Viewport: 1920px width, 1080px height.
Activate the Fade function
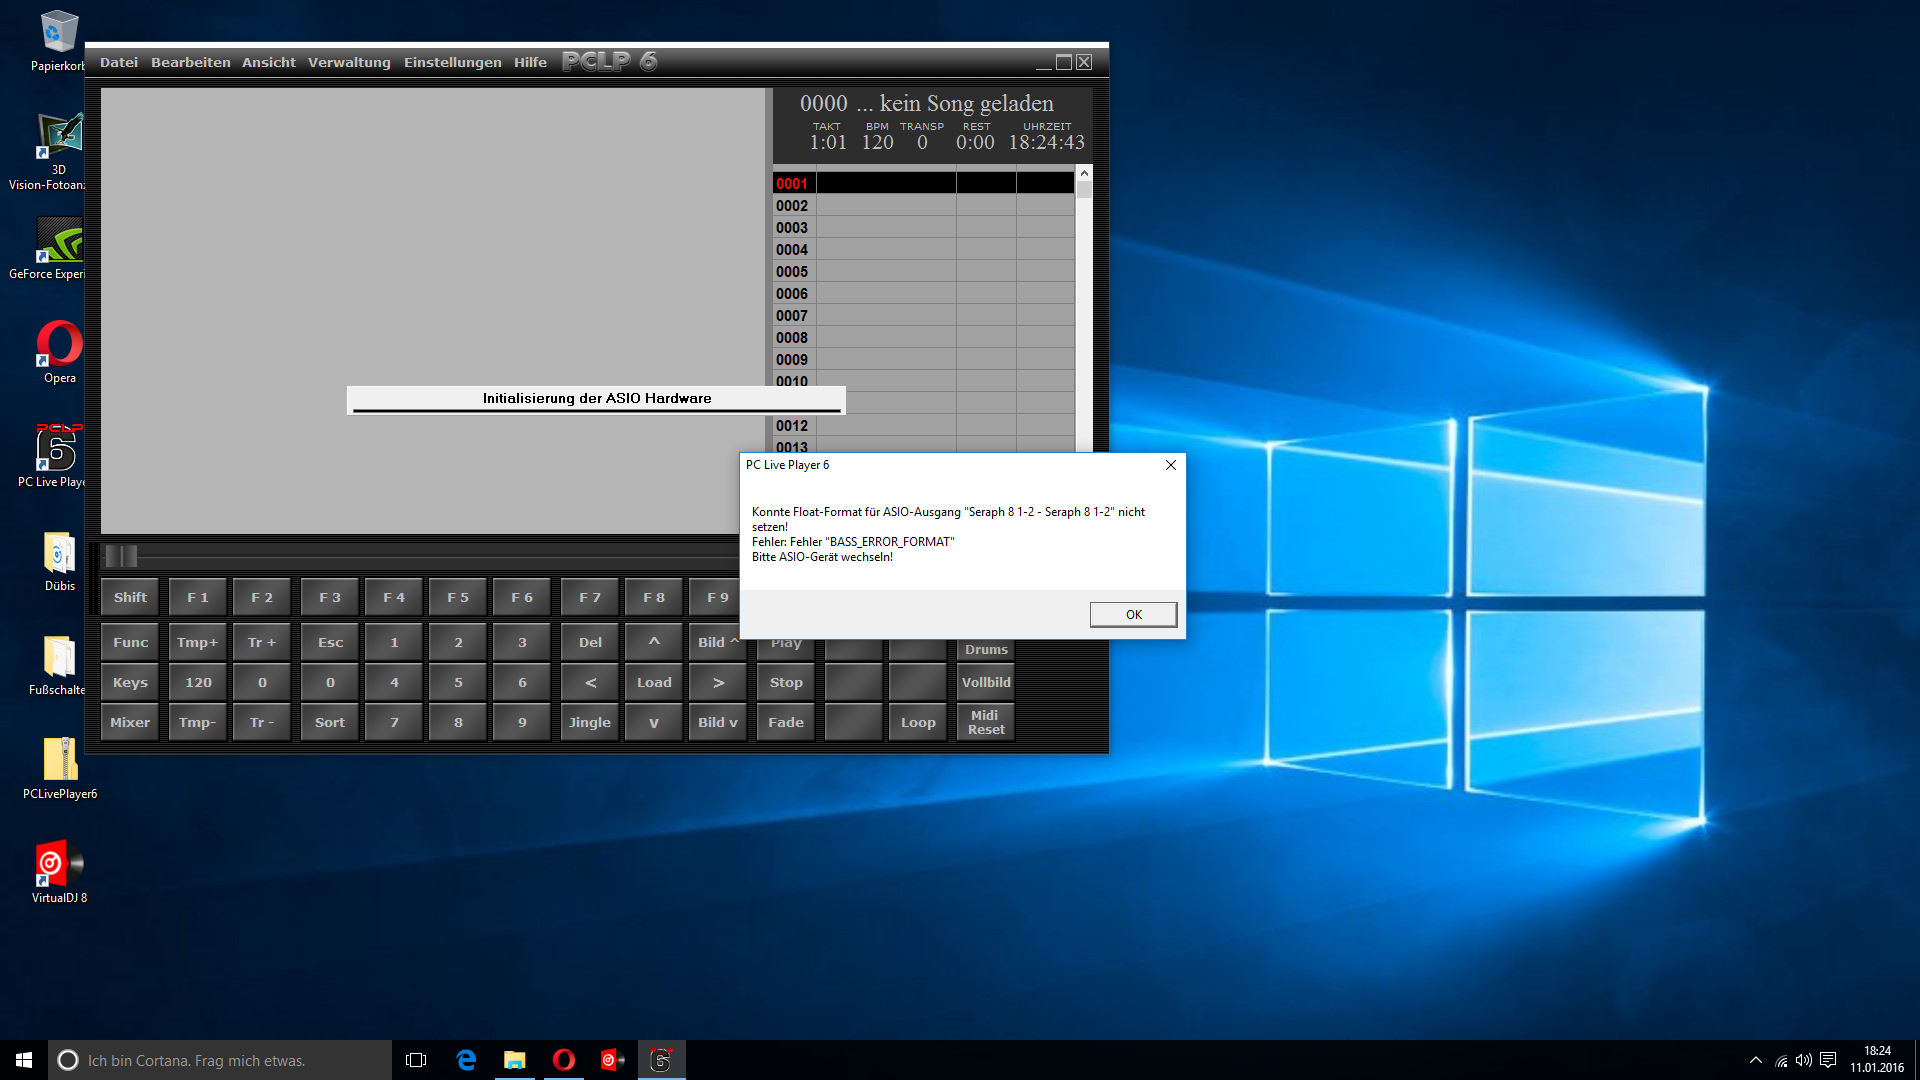(x=785, y=721)
